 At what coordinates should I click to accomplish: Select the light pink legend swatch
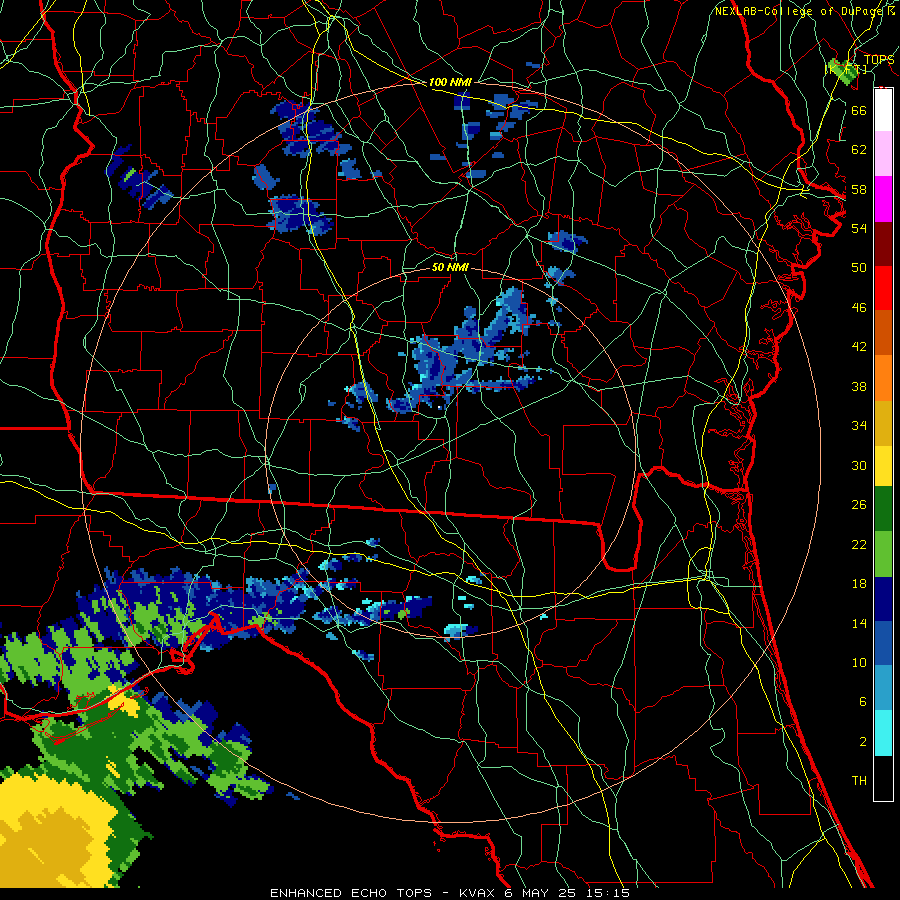(x=883, y=153)
